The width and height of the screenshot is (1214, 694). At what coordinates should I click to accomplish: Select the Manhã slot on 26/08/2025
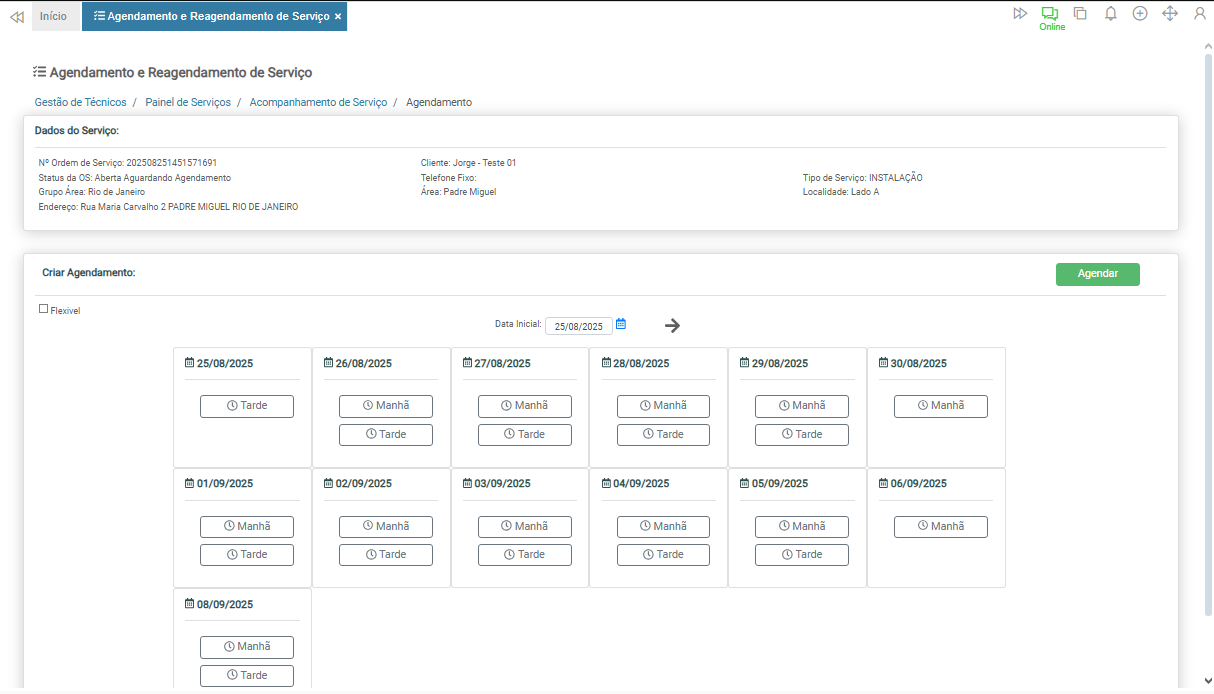coord(386,406)
